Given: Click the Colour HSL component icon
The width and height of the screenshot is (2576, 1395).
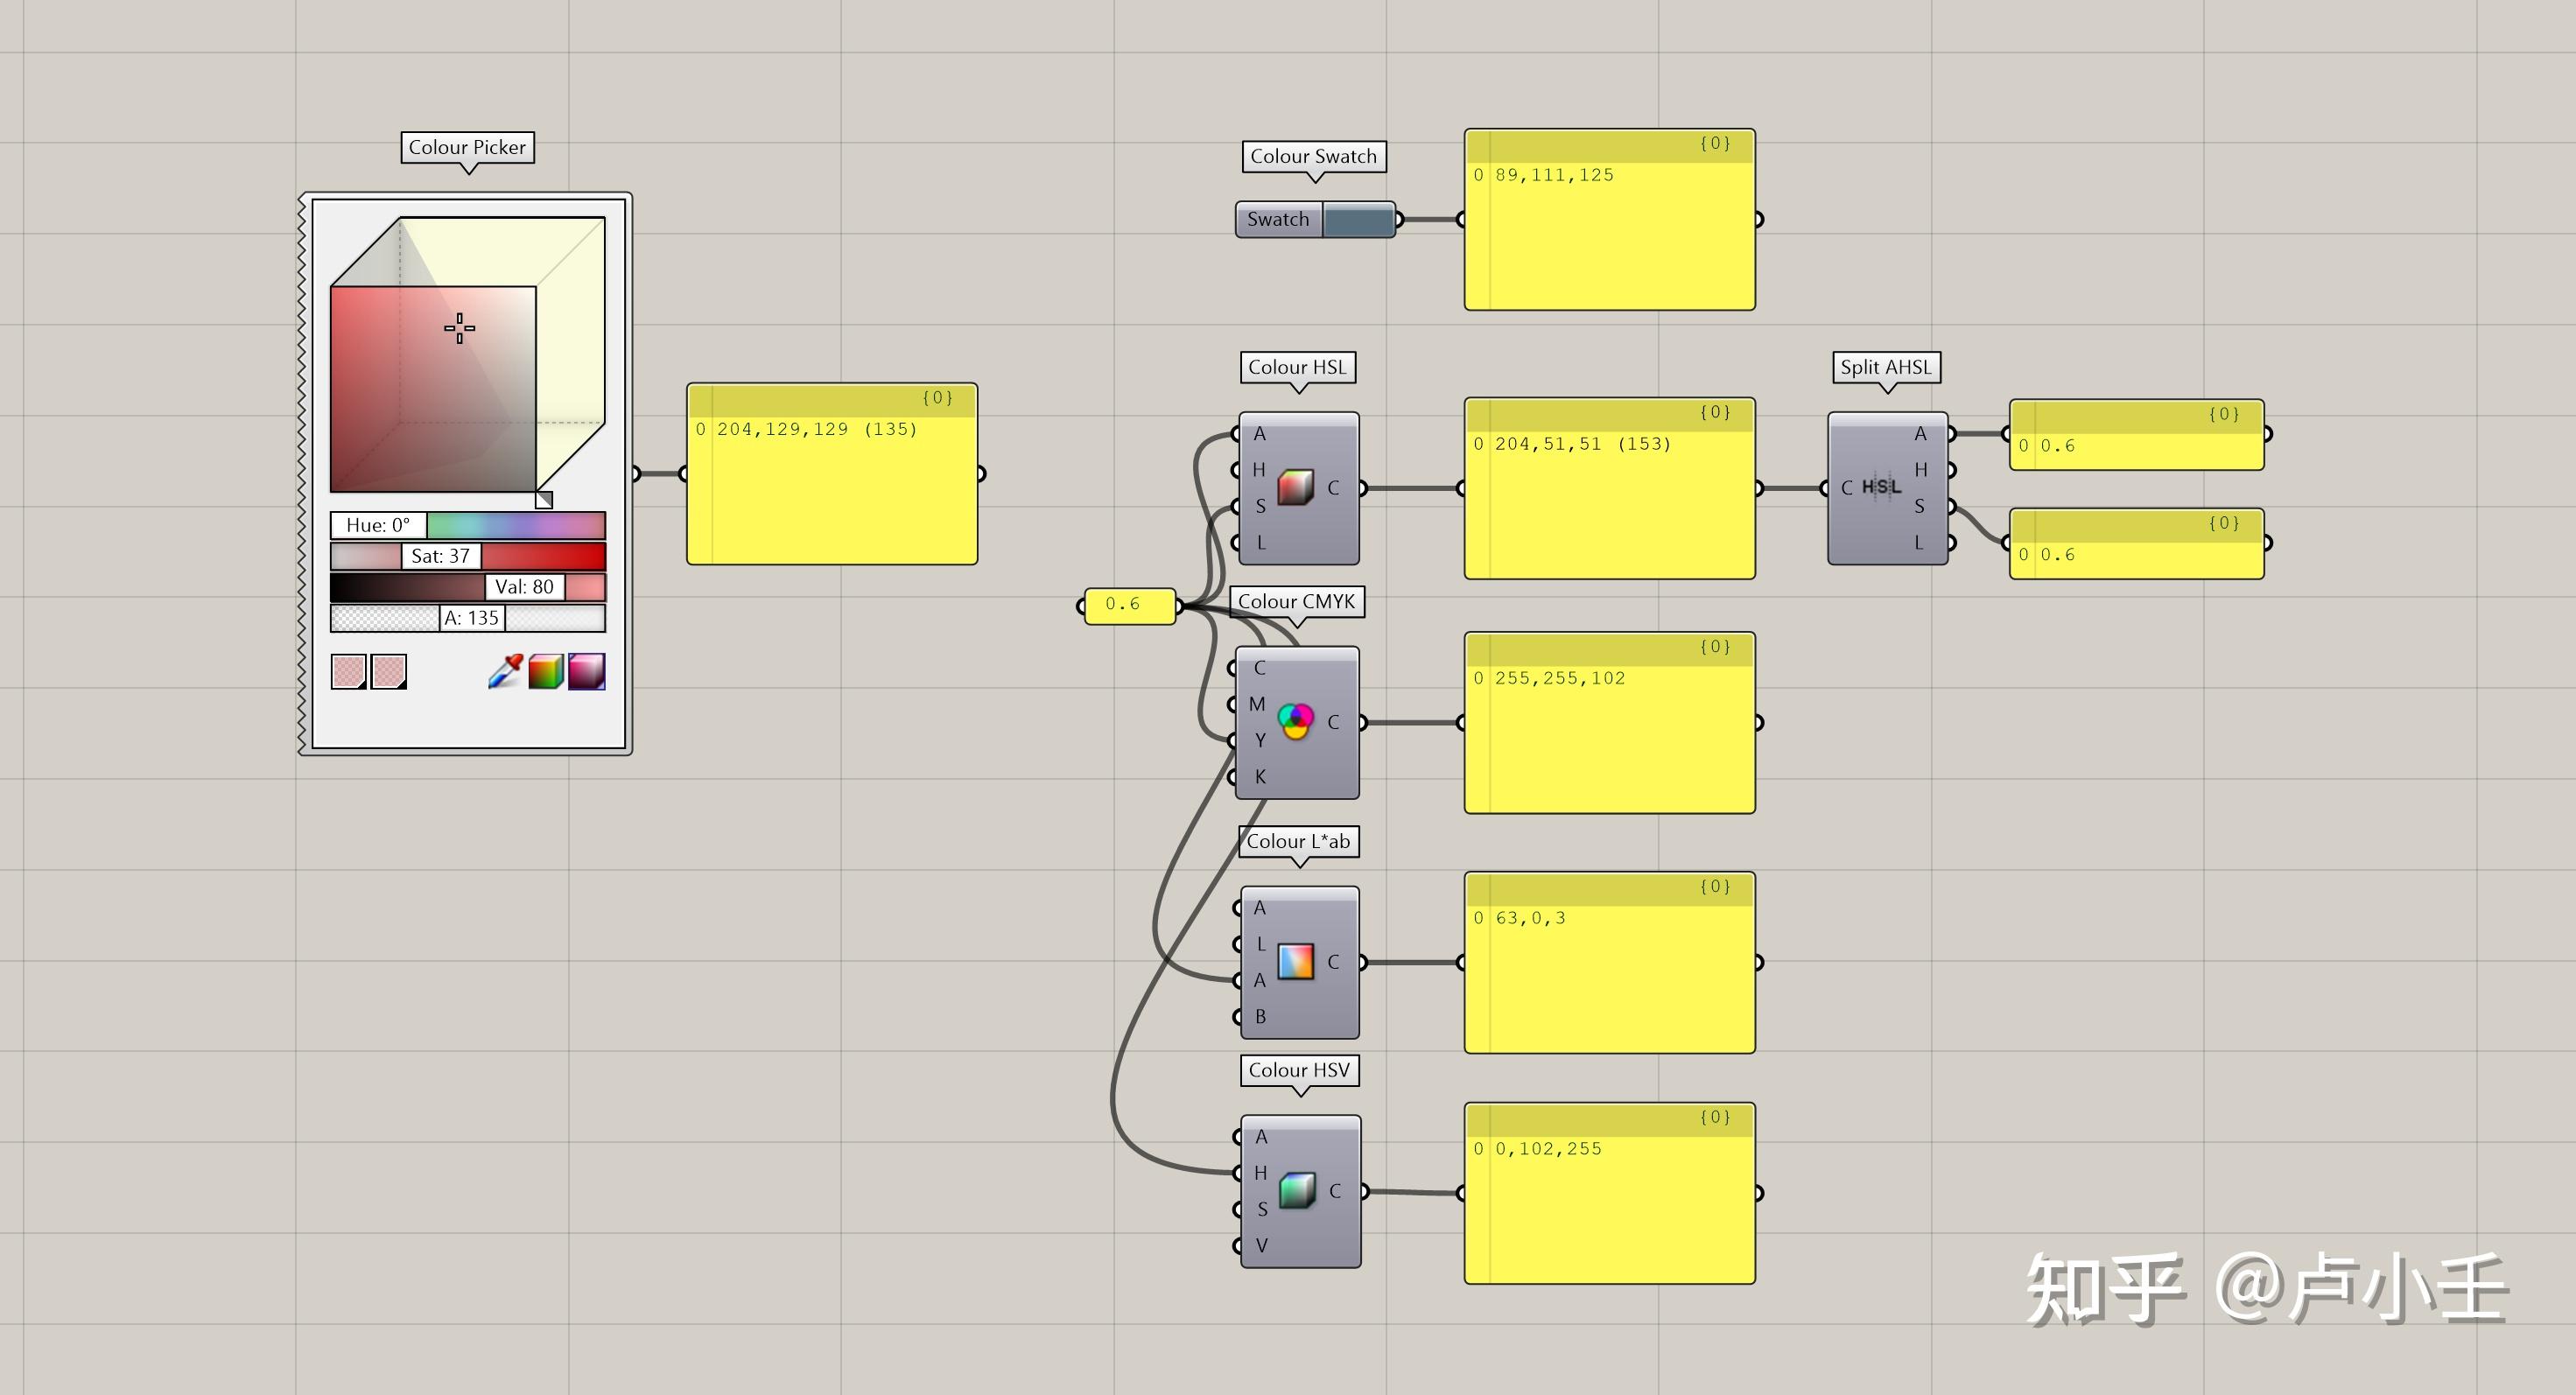Looking at the screenshot, I should 1295,487.
